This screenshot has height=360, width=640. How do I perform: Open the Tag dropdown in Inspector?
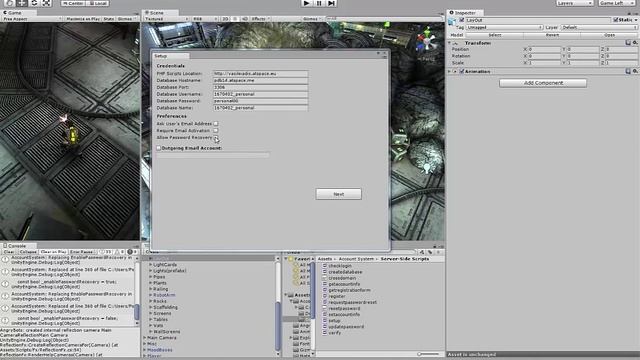(x=504, y=27)
